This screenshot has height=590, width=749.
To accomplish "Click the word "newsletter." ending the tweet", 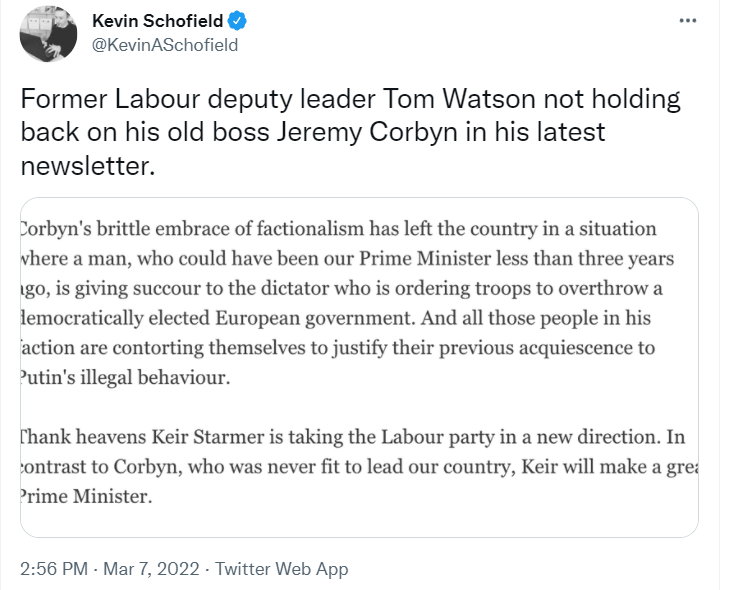I will (x=88, y=166).
